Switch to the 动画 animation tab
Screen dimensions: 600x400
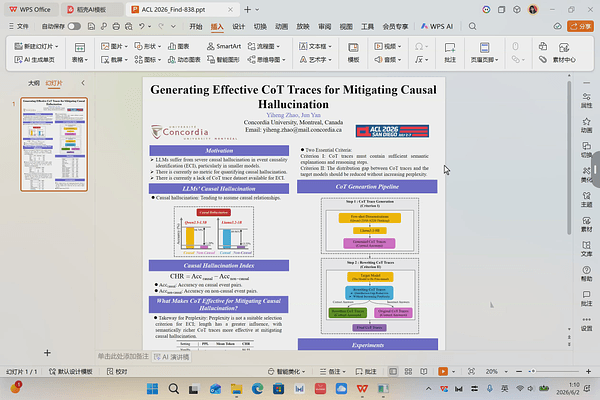pos(281,26)
